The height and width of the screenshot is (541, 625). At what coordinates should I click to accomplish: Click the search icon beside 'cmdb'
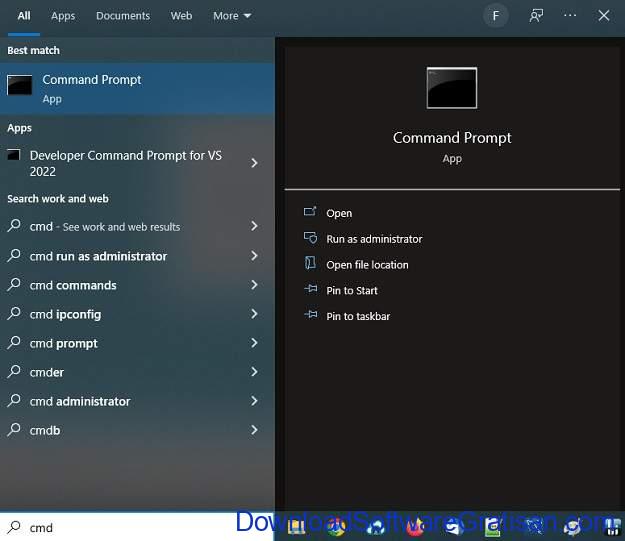click(14, 430)
